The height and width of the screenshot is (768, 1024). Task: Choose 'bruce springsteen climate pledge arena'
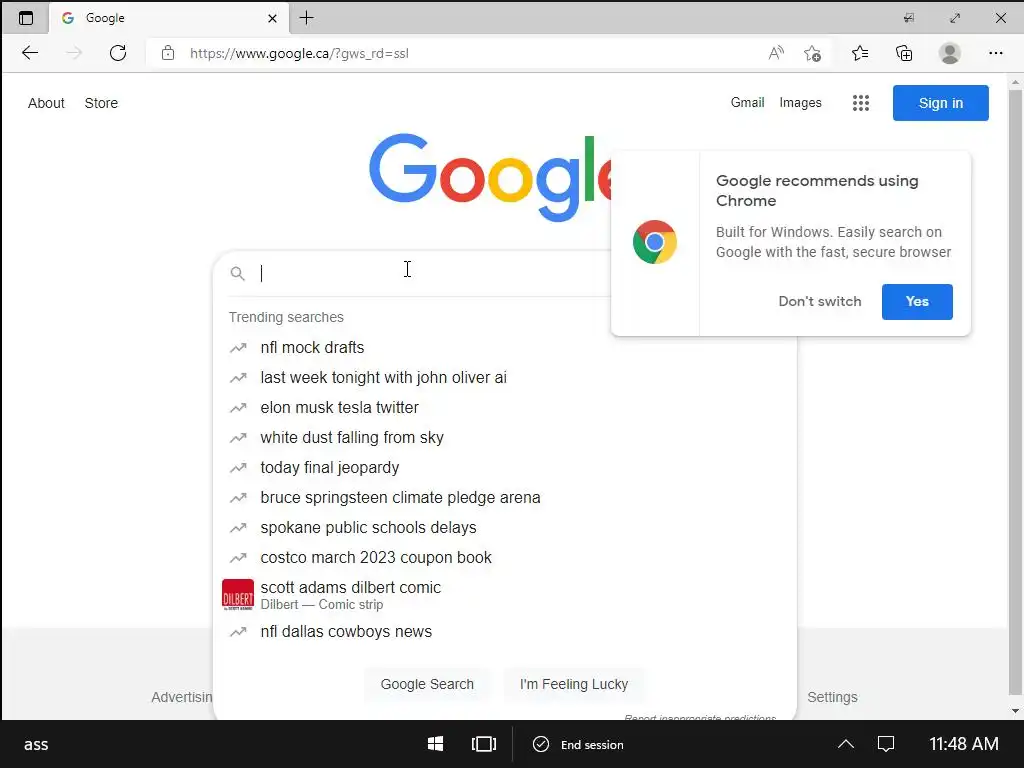[x=504, y=498]
